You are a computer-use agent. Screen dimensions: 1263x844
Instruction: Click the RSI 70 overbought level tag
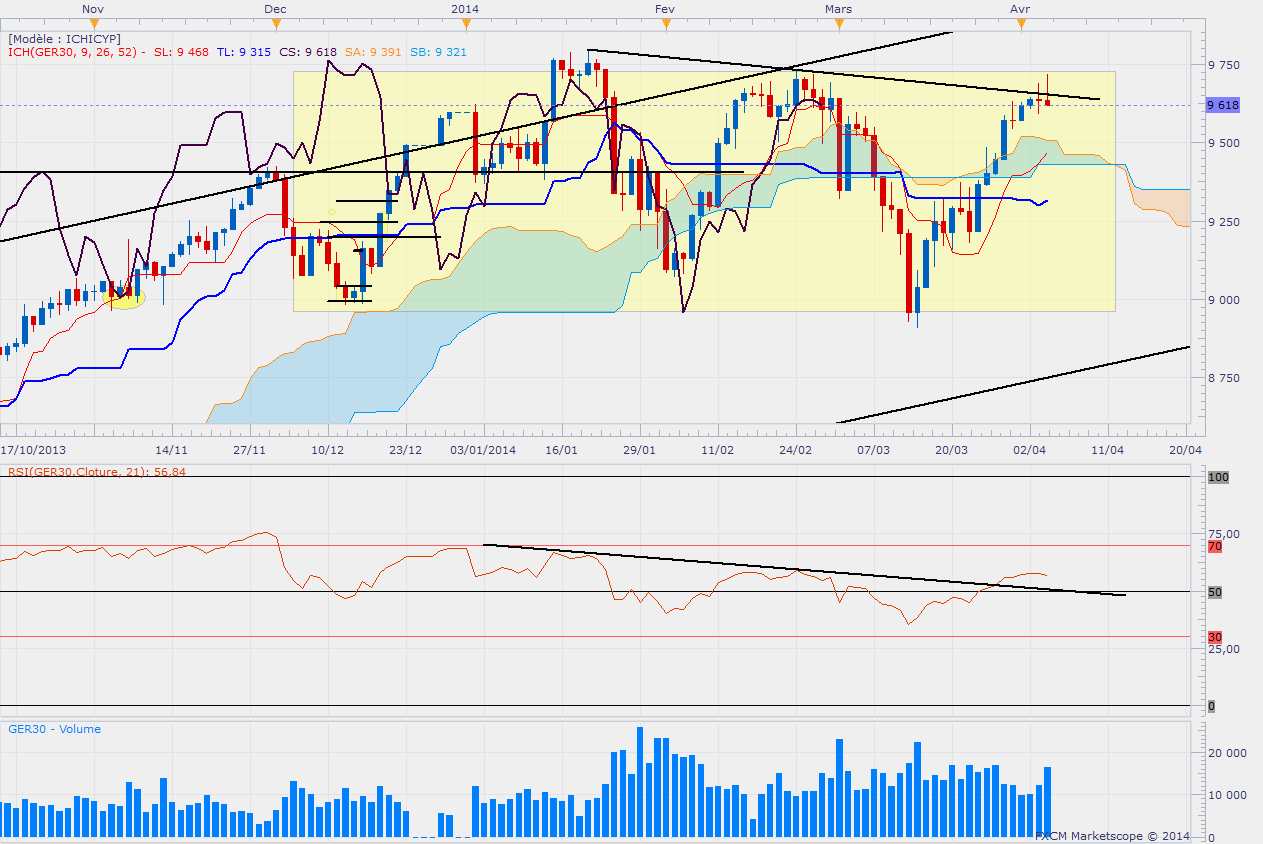point(1215,547)
